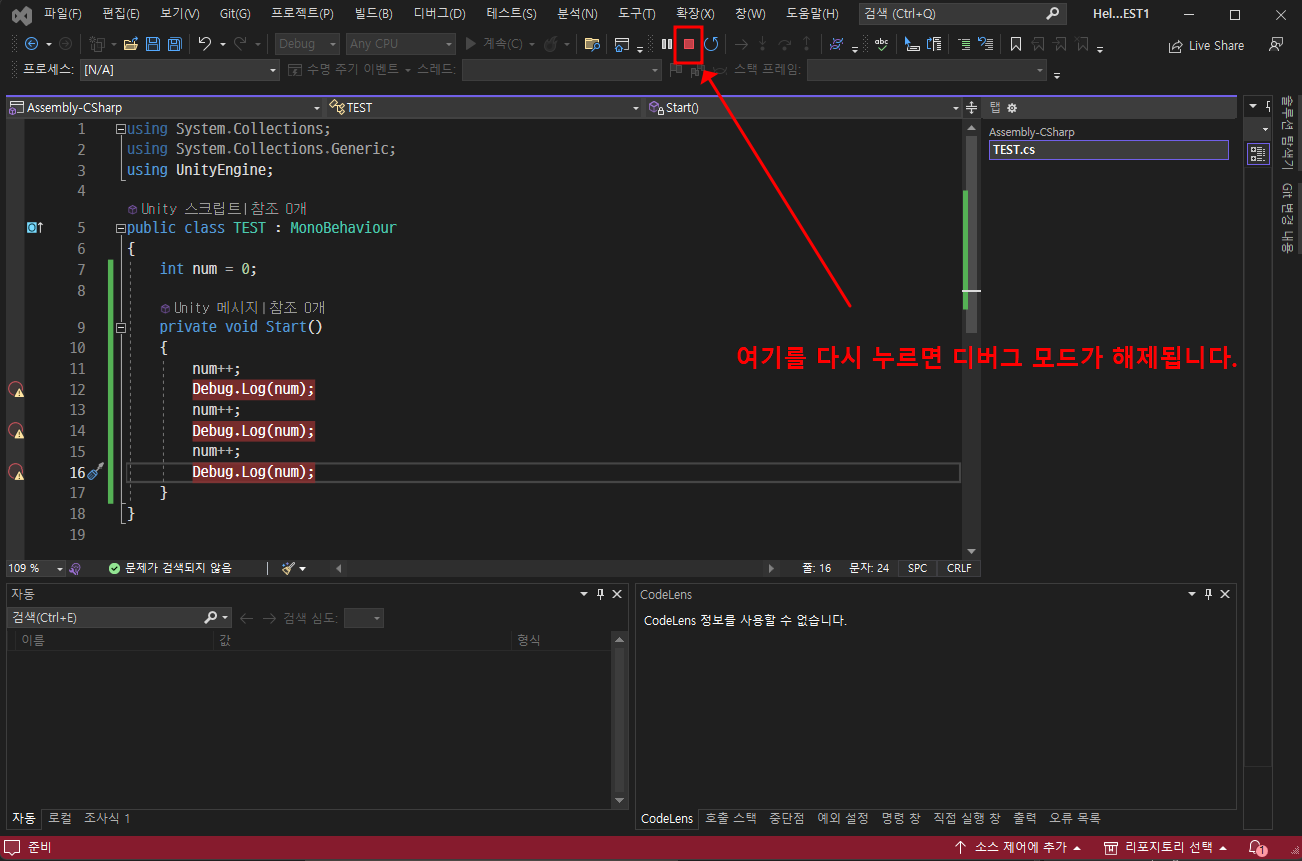Stop debugging with the red square
Viewport: 1302px width, 861px height.
pos(689,44)
